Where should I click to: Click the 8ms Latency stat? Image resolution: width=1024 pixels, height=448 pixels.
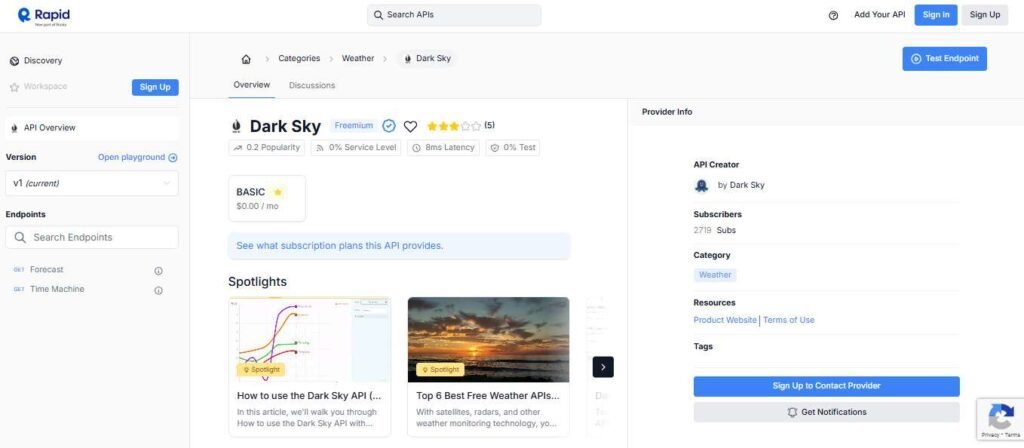point(443,148)
